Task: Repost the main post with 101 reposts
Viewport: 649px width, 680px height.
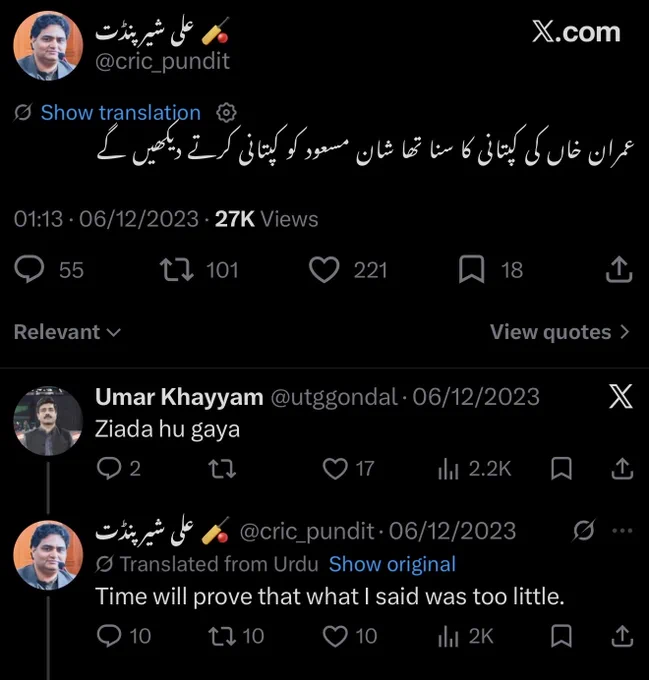Action: click(176, 269)
